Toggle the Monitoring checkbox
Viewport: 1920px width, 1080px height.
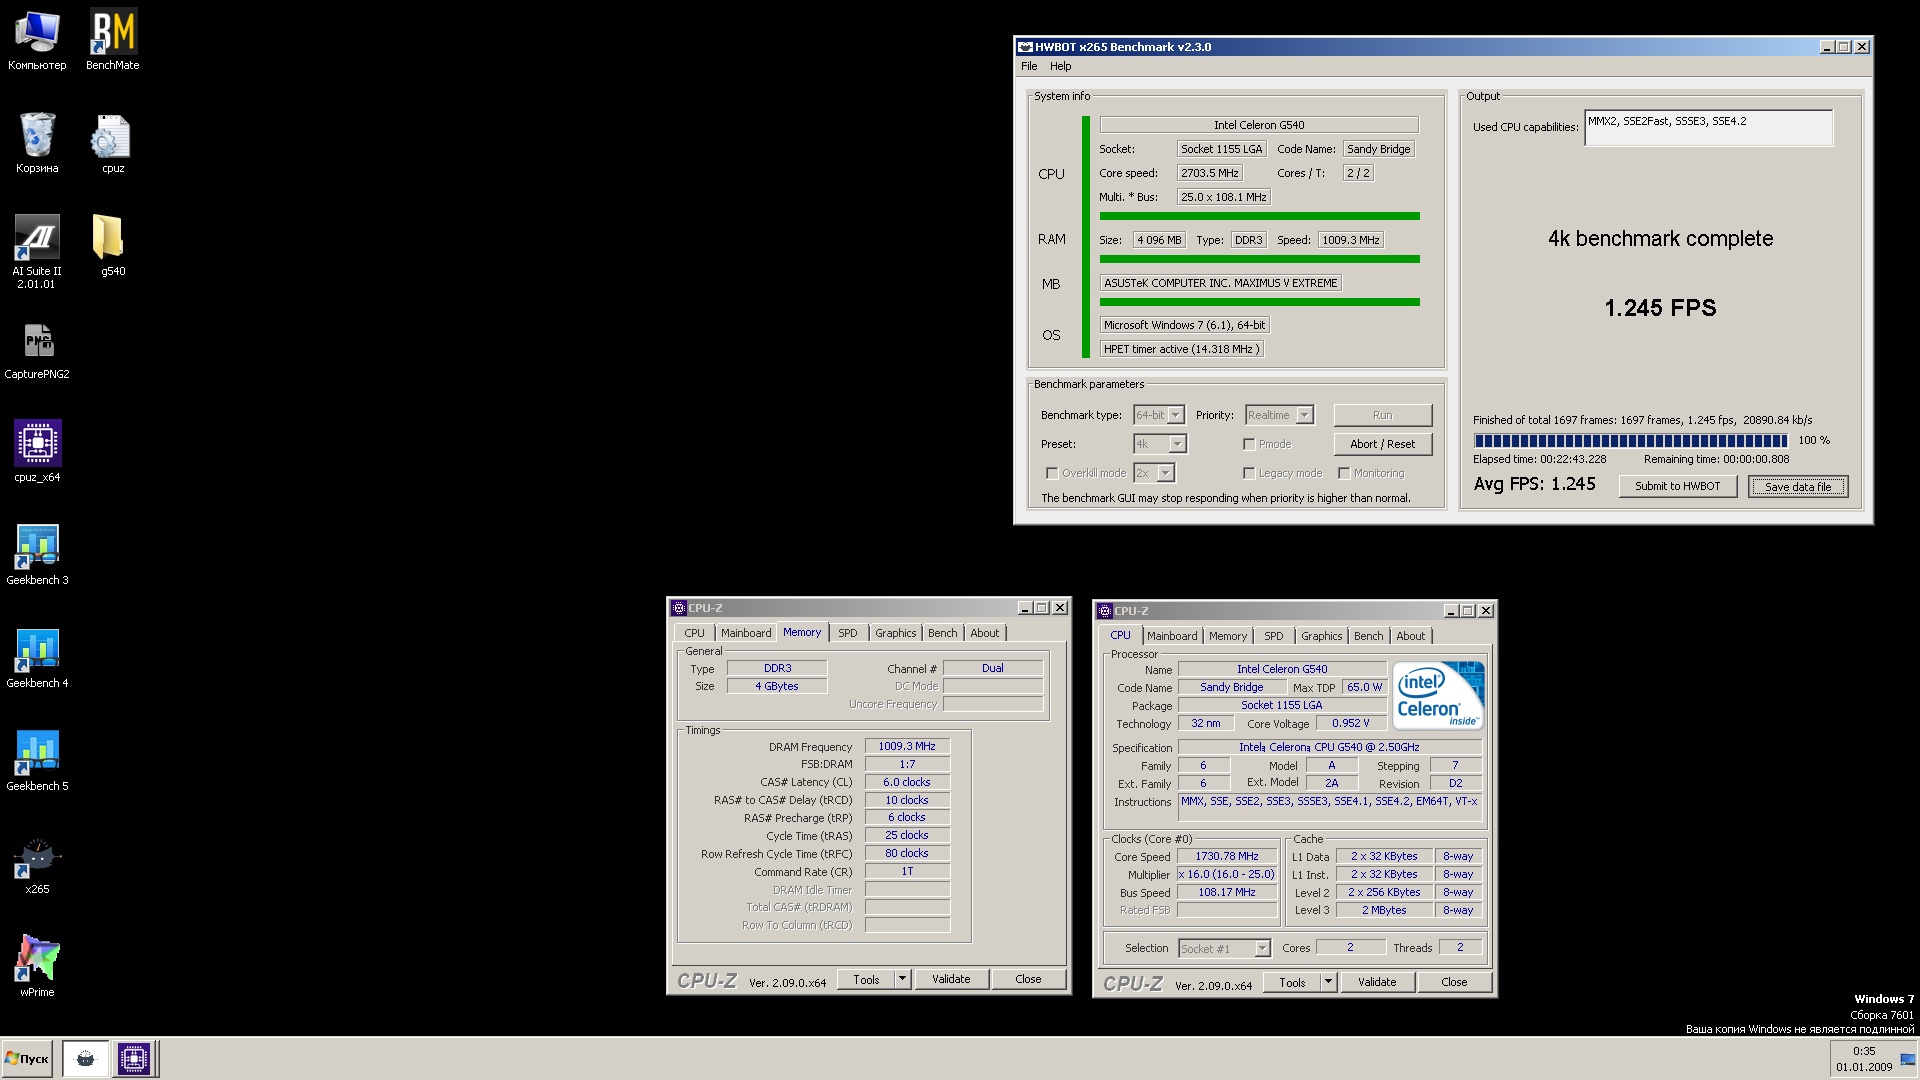point(1344,473)
